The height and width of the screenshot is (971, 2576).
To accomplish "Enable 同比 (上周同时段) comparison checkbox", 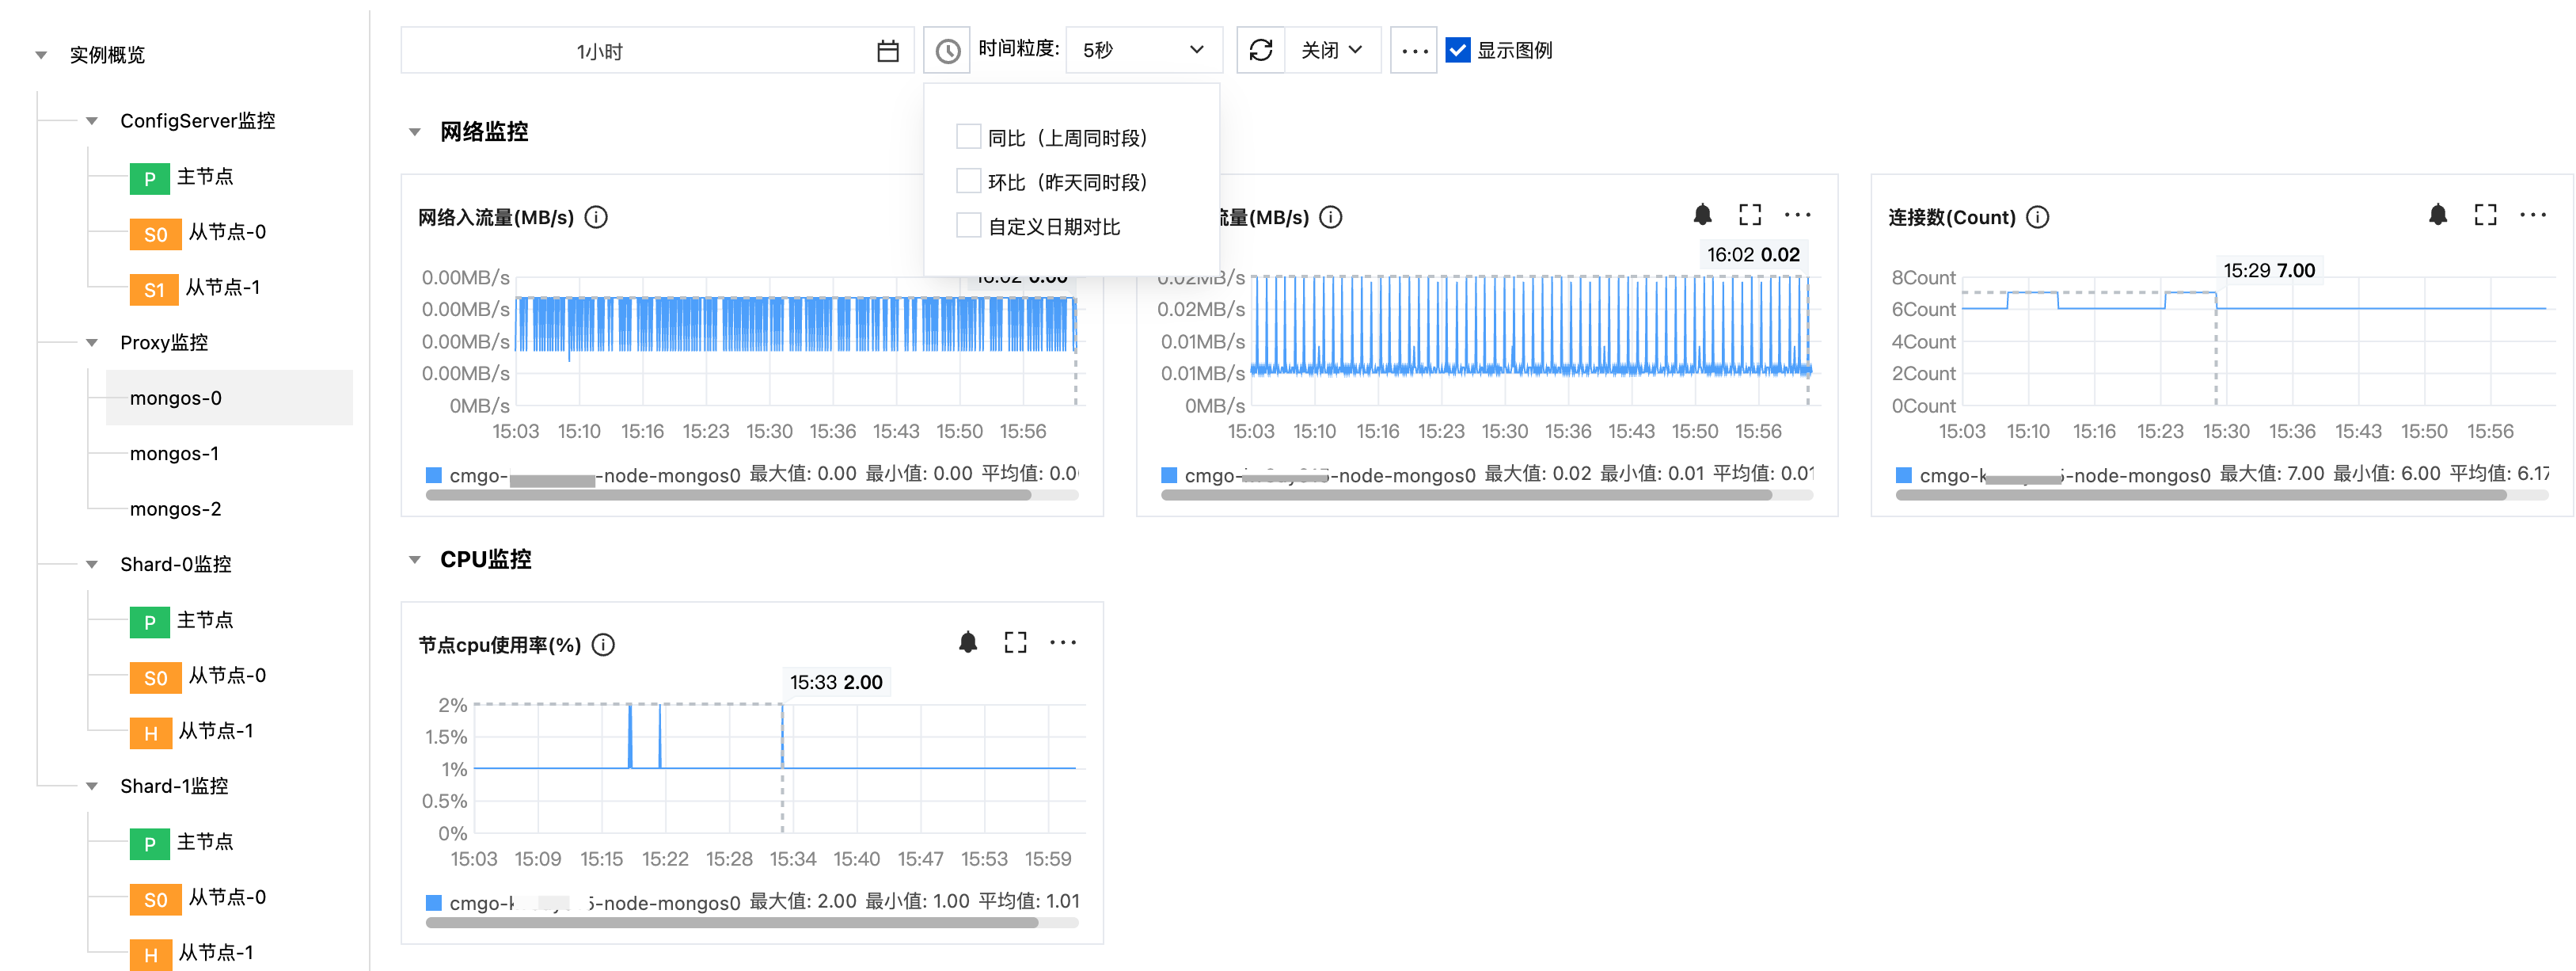I will pyautogui.click(x=968, y=136).
